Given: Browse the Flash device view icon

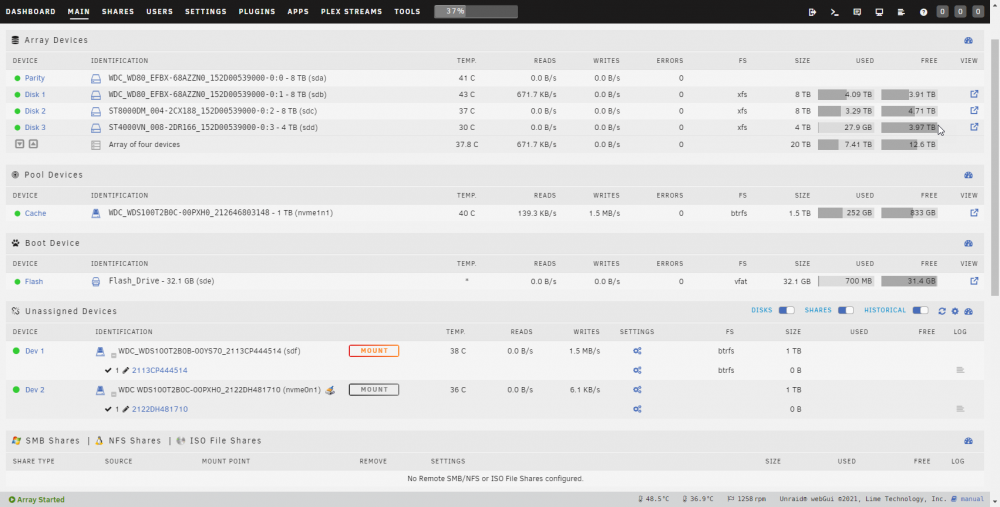Looking at the screenshot, I should (x=974, y=281).
